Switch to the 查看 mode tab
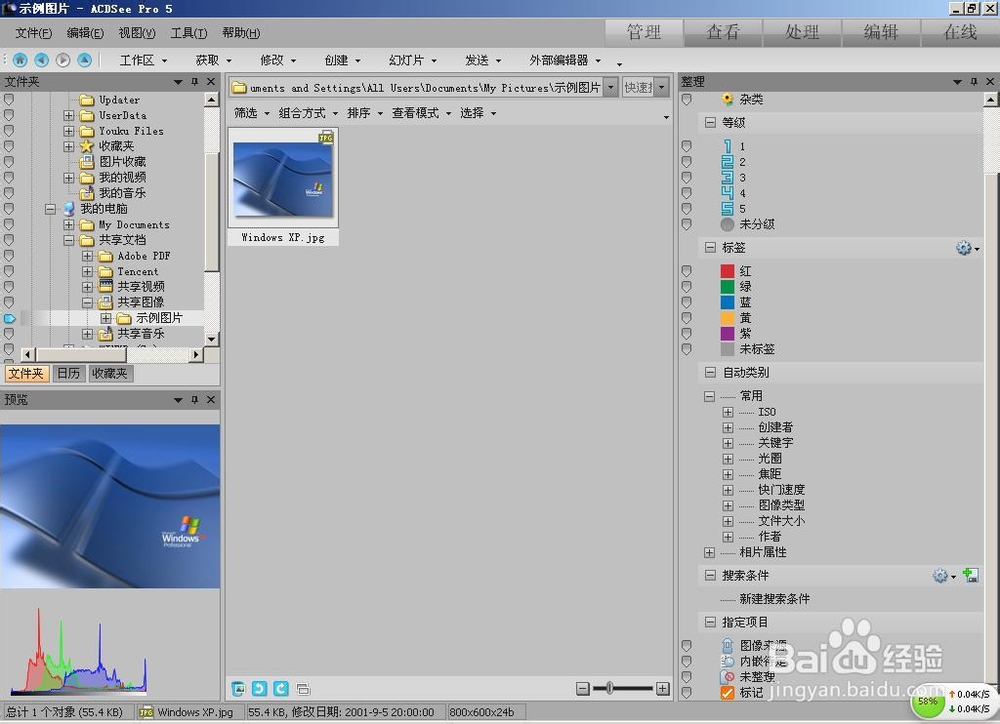This screenshot has height=724, width=1000. pyautogui.click(x=723, y=33)
